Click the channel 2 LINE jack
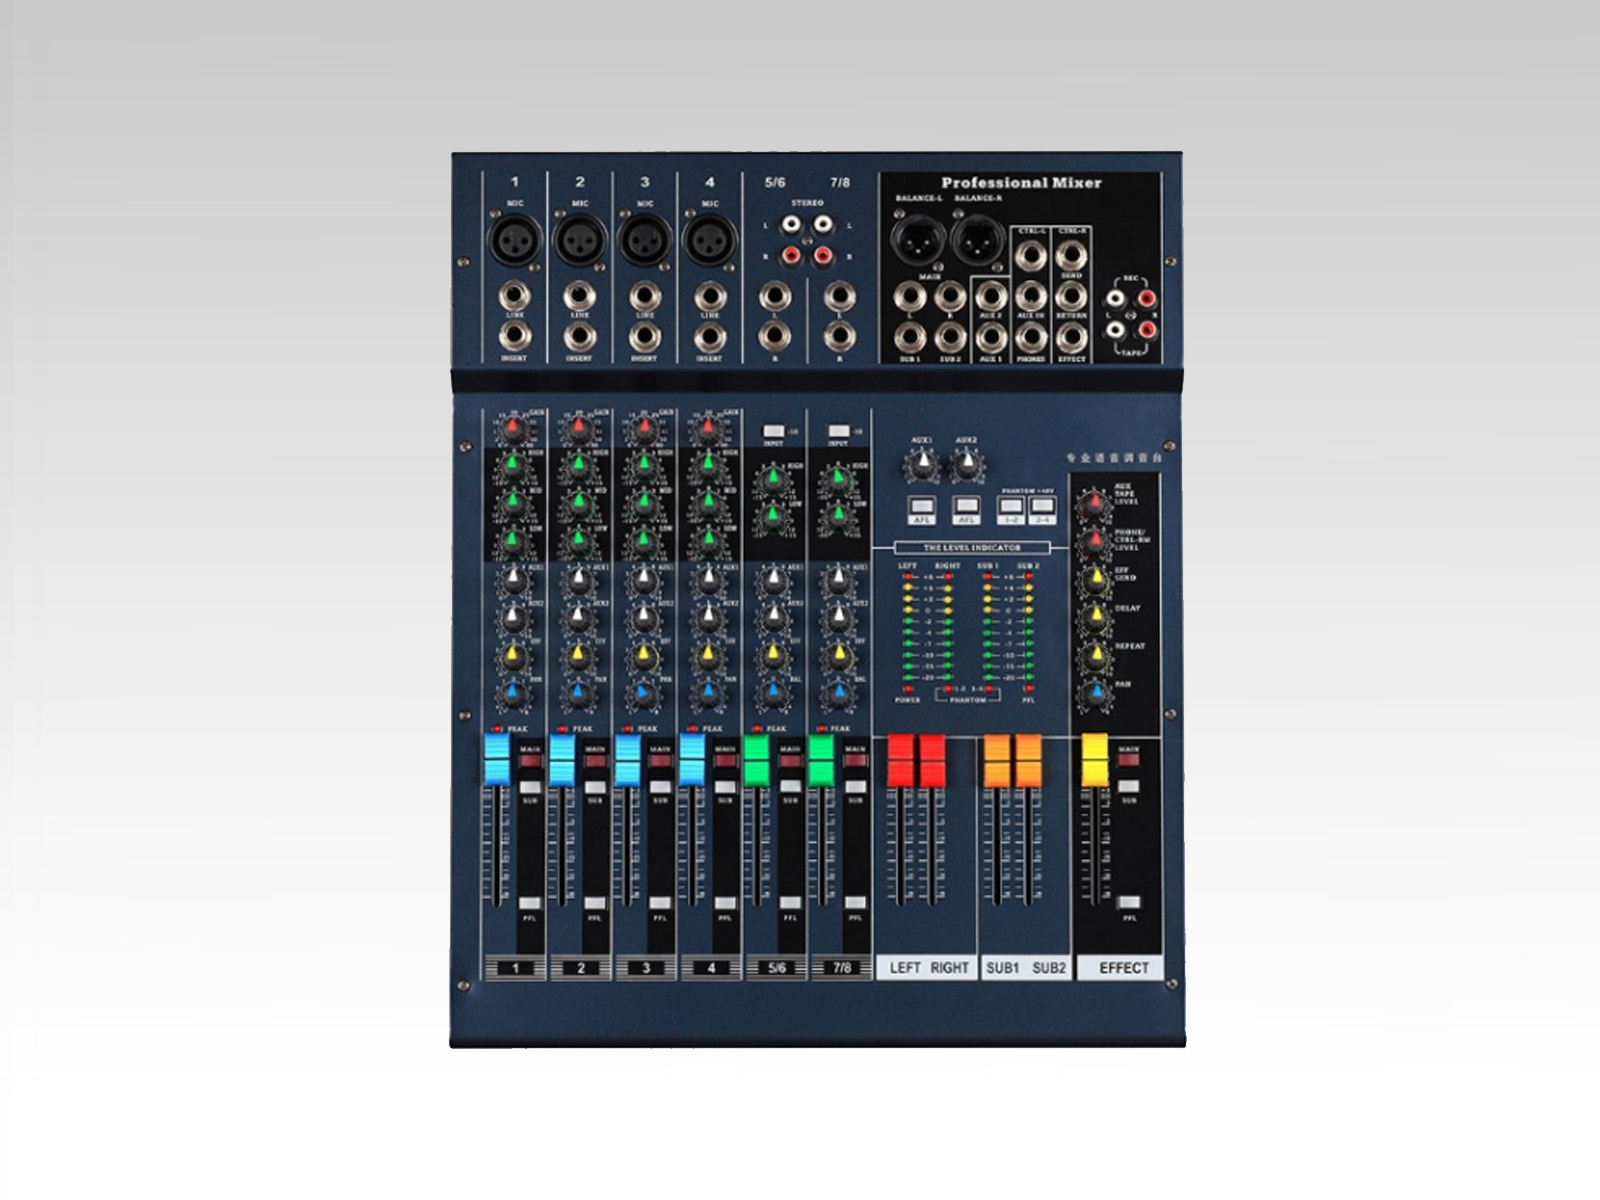Viewport: 1600px width, 1200px height. tap(579, 296)
